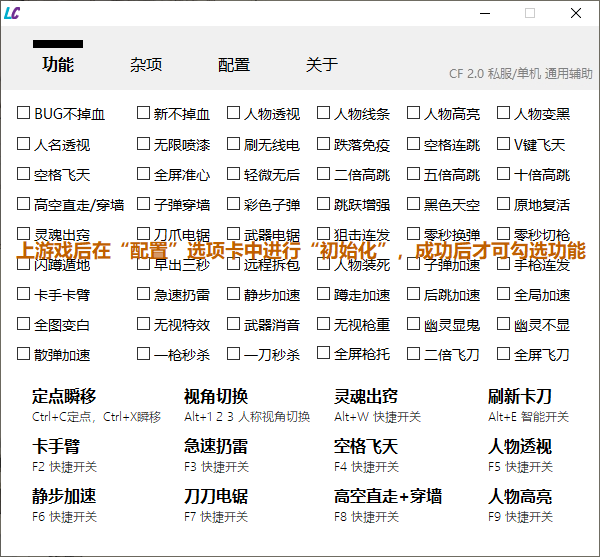Show the 关于 tab
This screenshot has height=557, width=600.
[322, 65]
